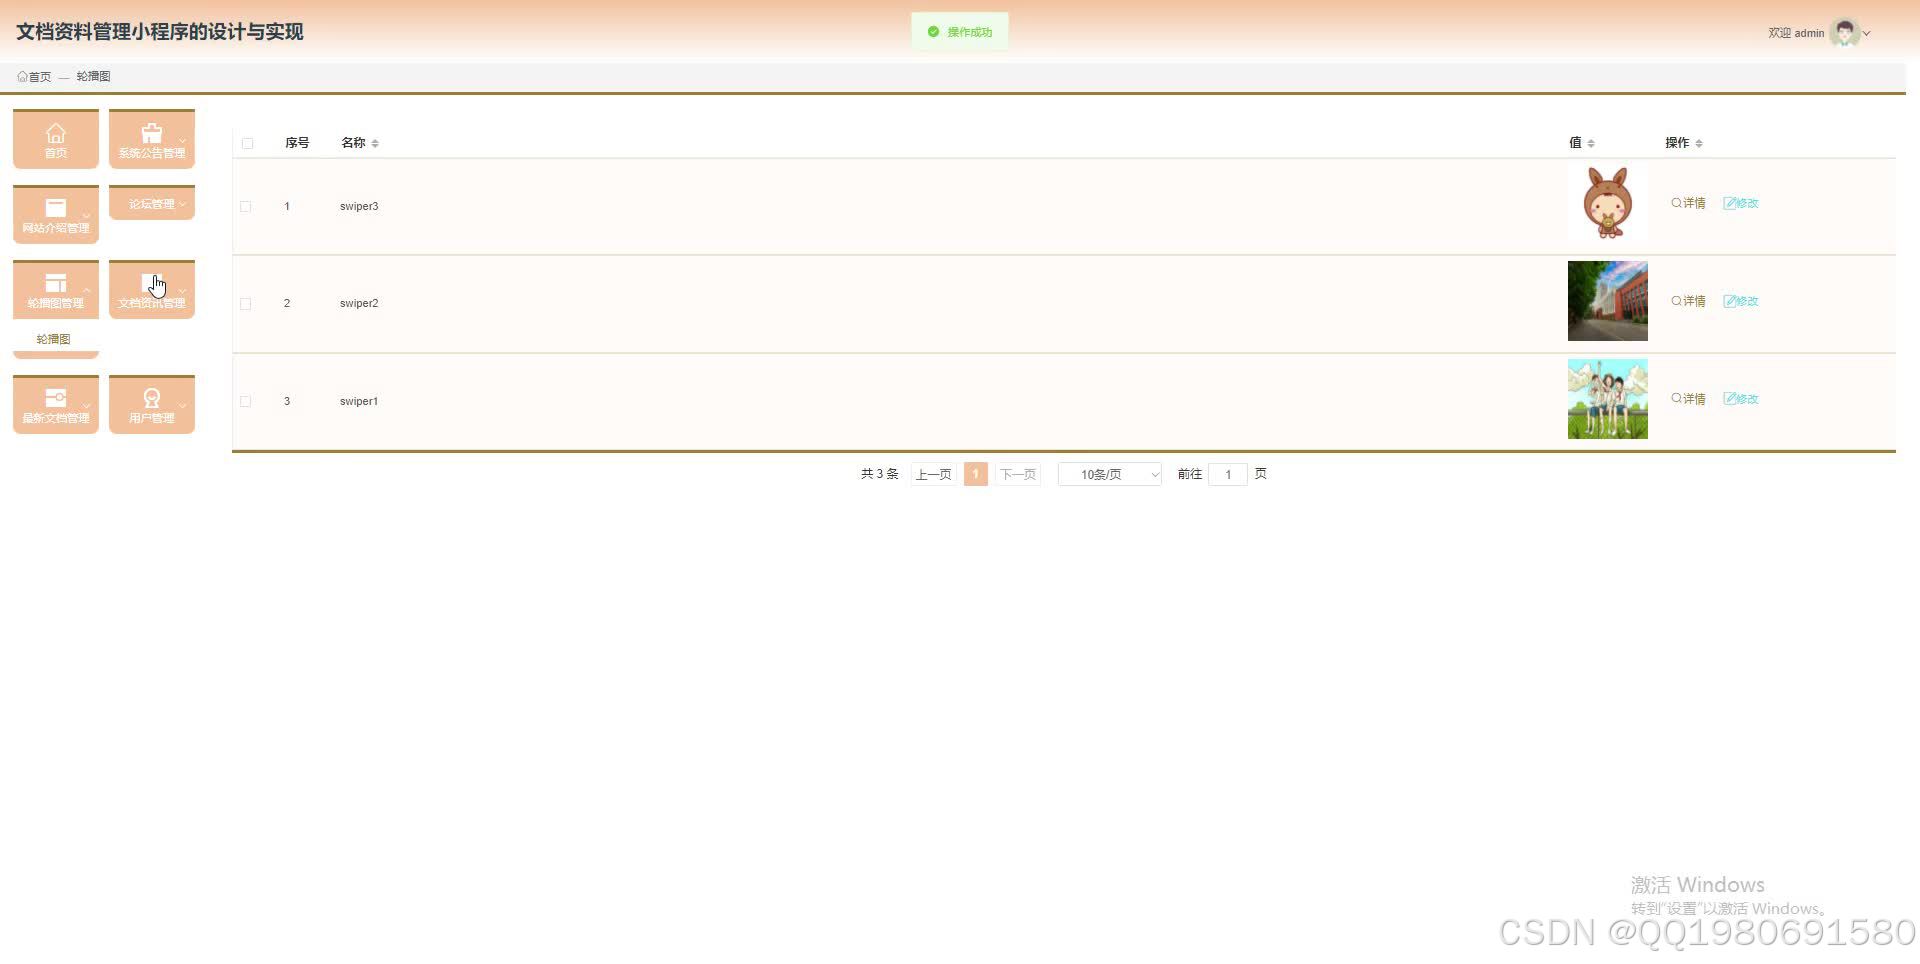Collapse the 轮播图管理 chevron
This screenshot has height=964, width=1920.
tap(86, 290)
